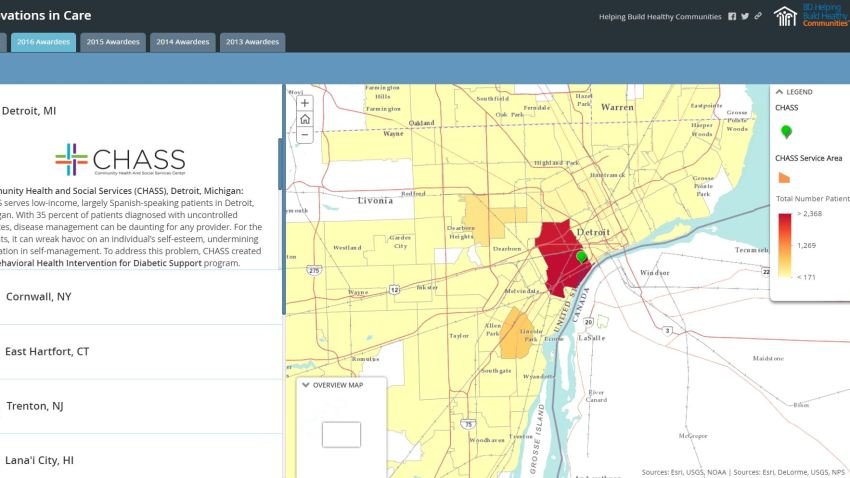Click the Helping Build Healthy Communities link
850x478 pixels.
coord(659,17)
